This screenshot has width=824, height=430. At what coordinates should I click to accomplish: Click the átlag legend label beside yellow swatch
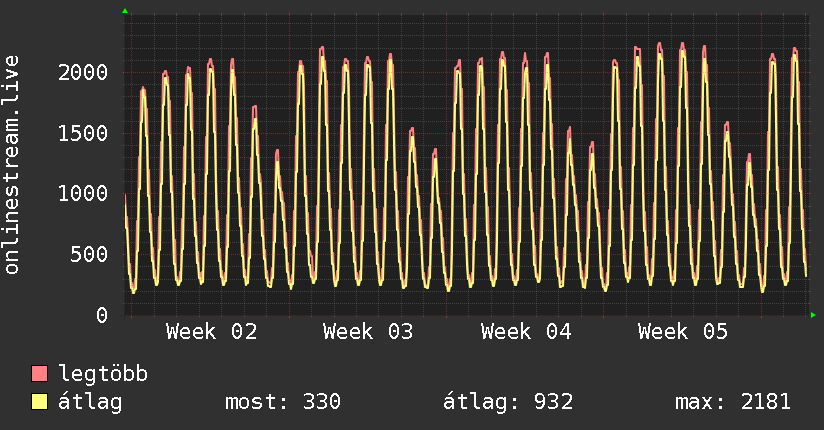click(90, 402)
